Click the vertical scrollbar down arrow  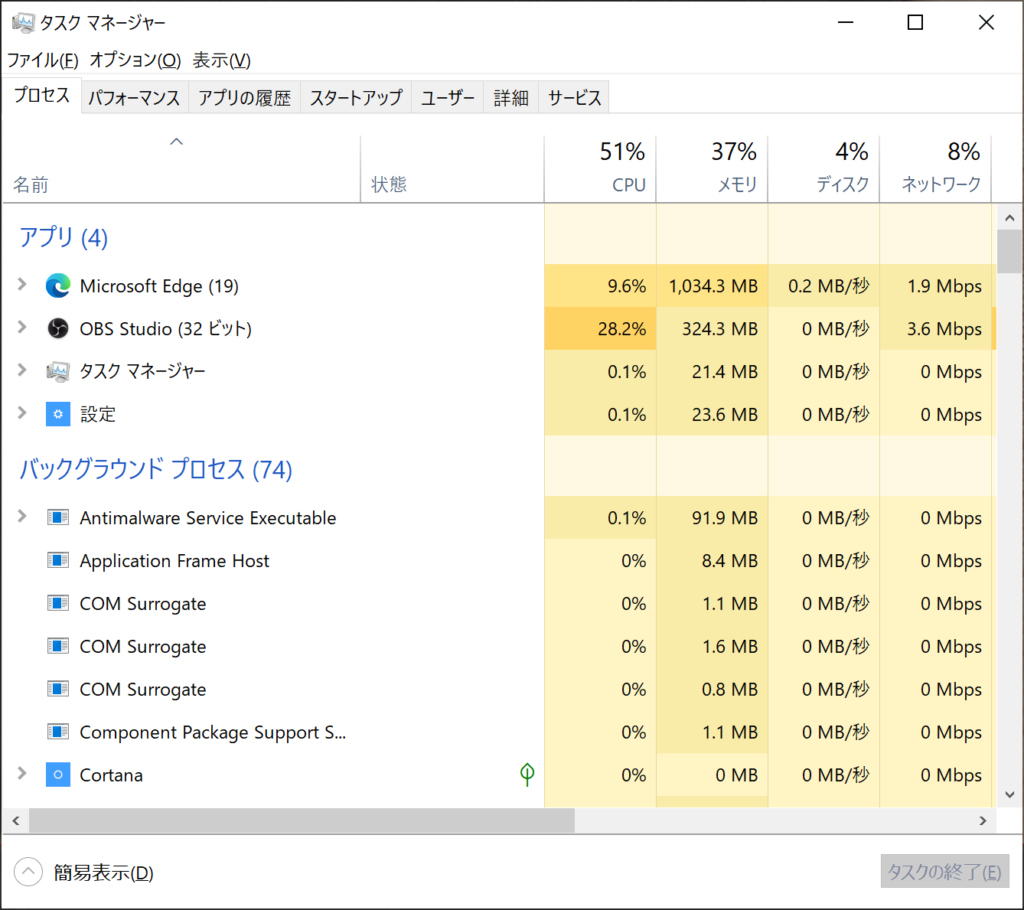pyautogui.click(x=1010, y=795)
